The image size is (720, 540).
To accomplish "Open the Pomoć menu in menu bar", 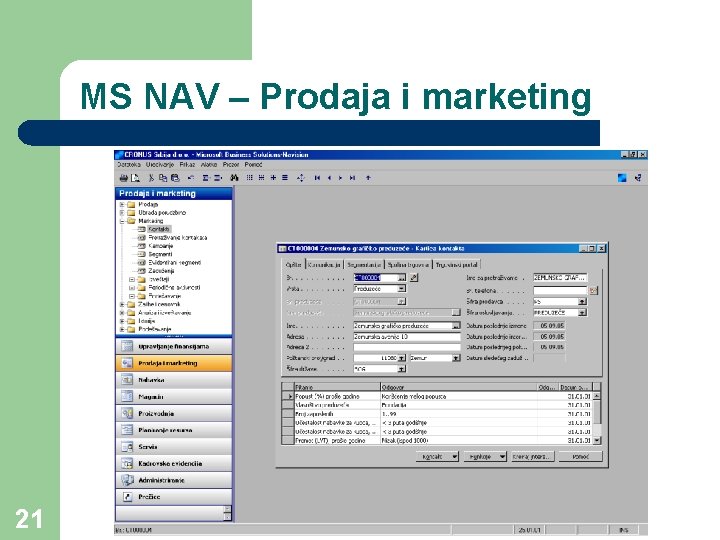I will (x=253, y=164).
